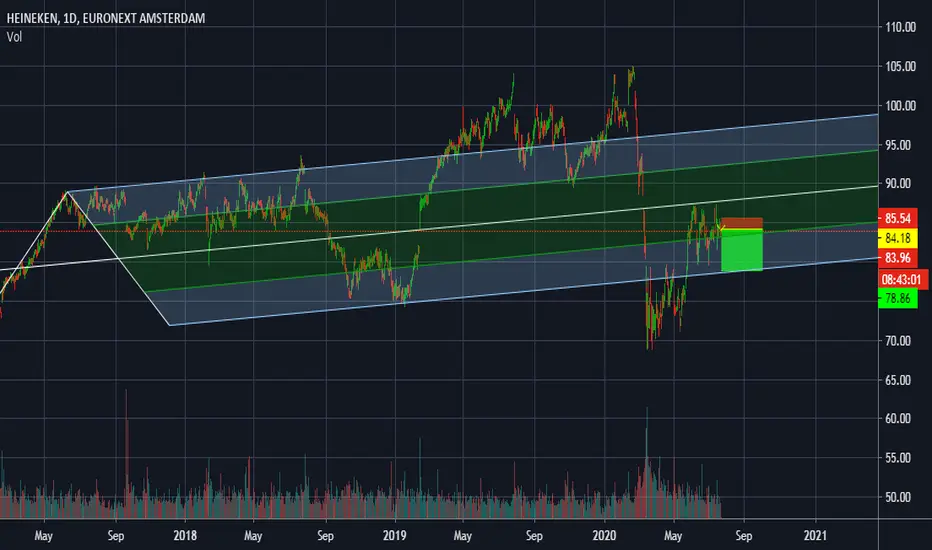Screen dimensions: 932x550
Task: Click the 2020 time axis label
Action: tap(604, 536)
